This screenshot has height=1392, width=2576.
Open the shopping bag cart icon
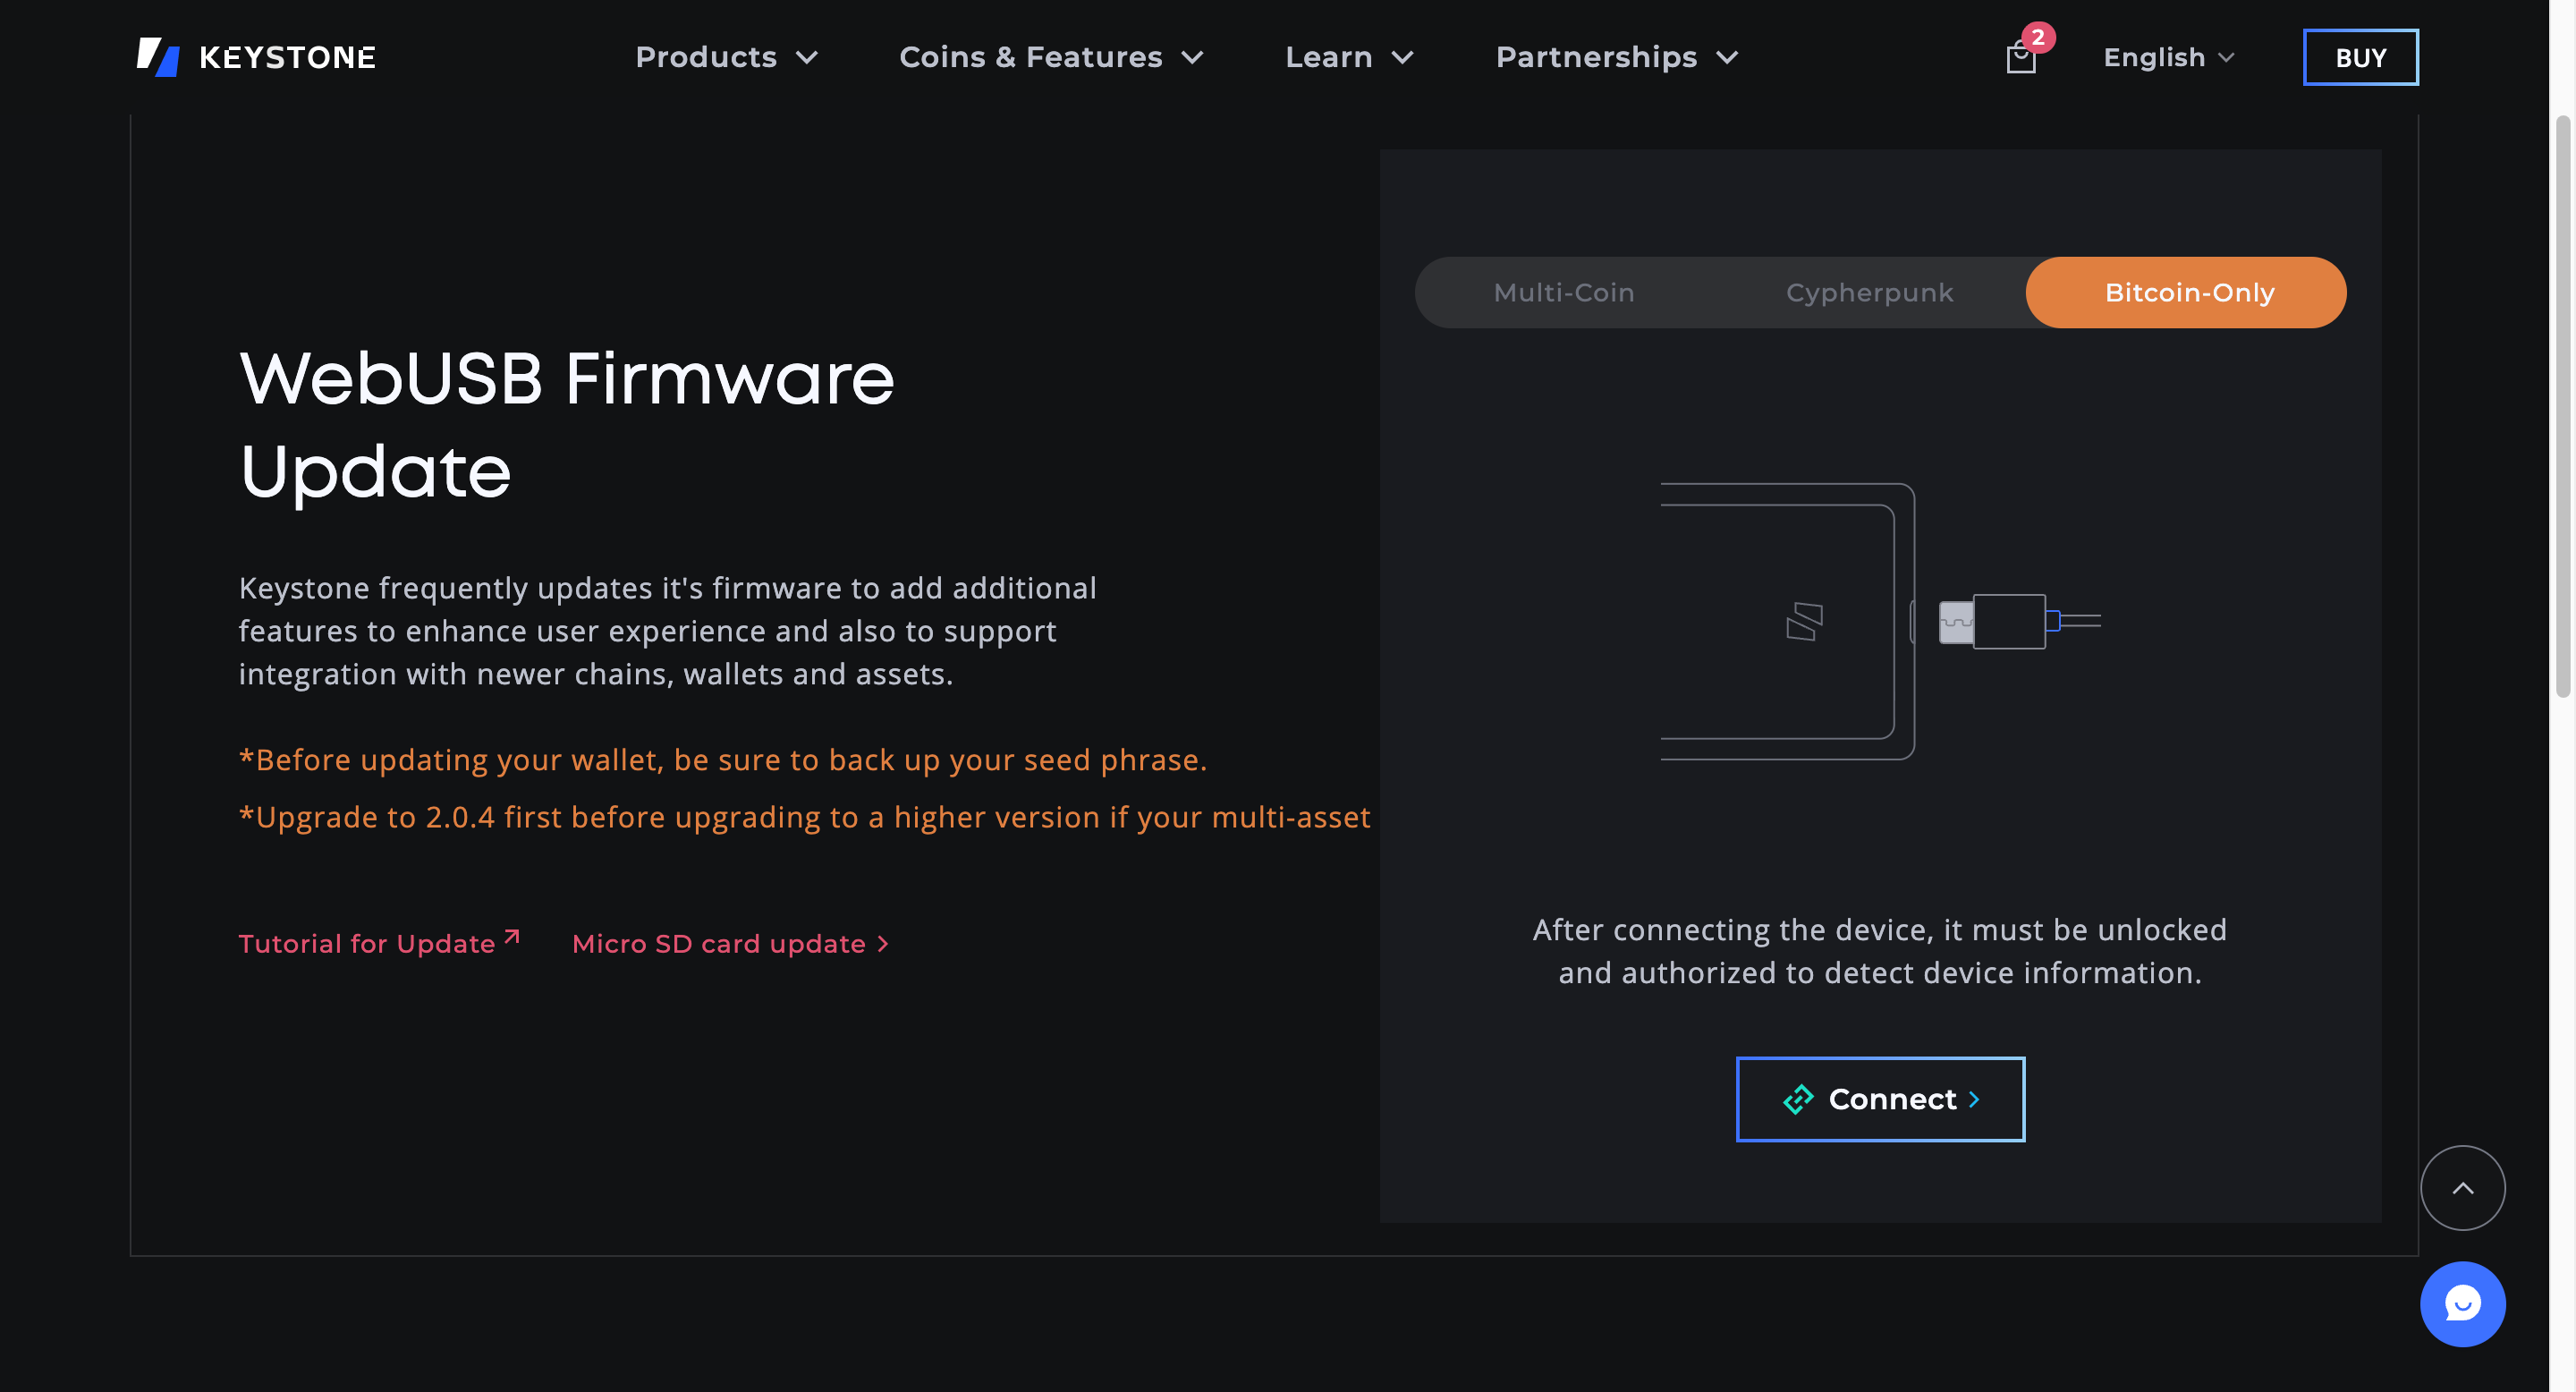pyautogui.click(x=2020, y=60)
